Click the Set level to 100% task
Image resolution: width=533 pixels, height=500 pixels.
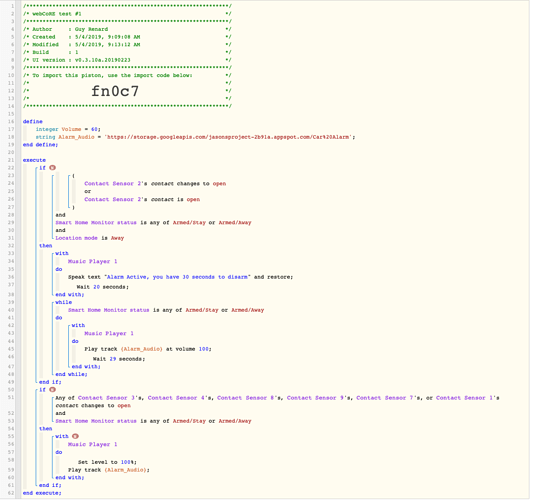(107, 462)
